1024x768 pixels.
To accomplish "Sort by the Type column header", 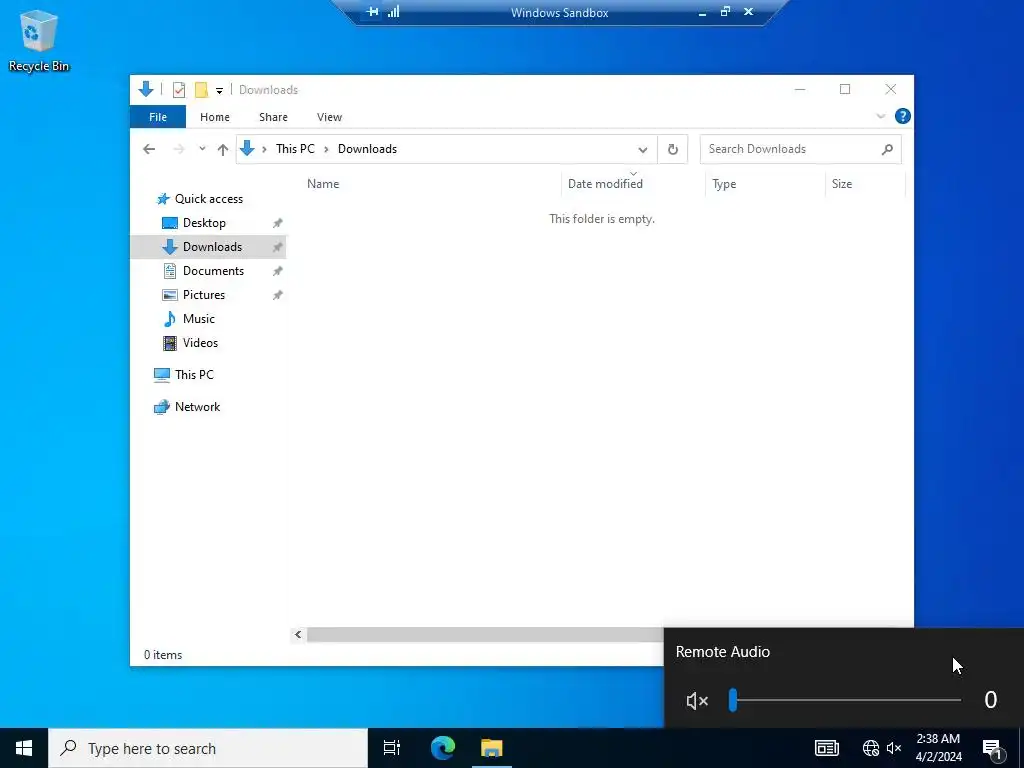I will click(765, 184).
